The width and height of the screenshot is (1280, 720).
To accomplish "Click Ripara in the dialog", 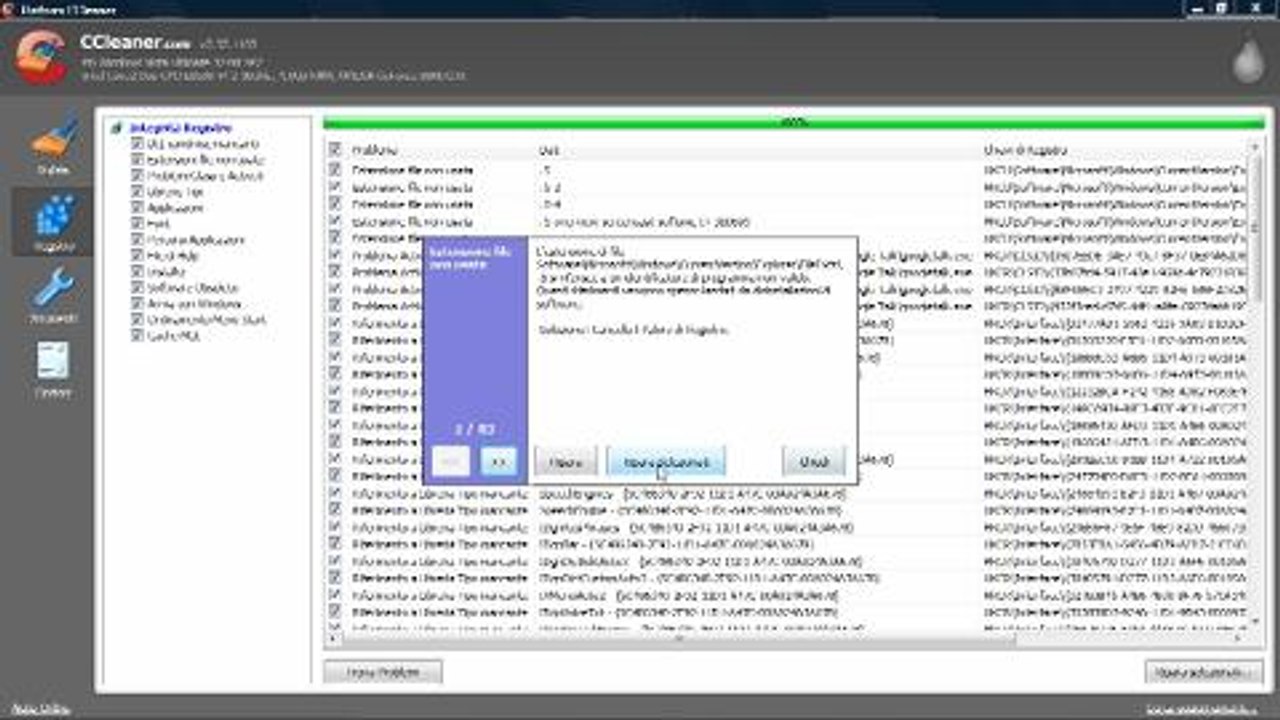I will [566, 461].
